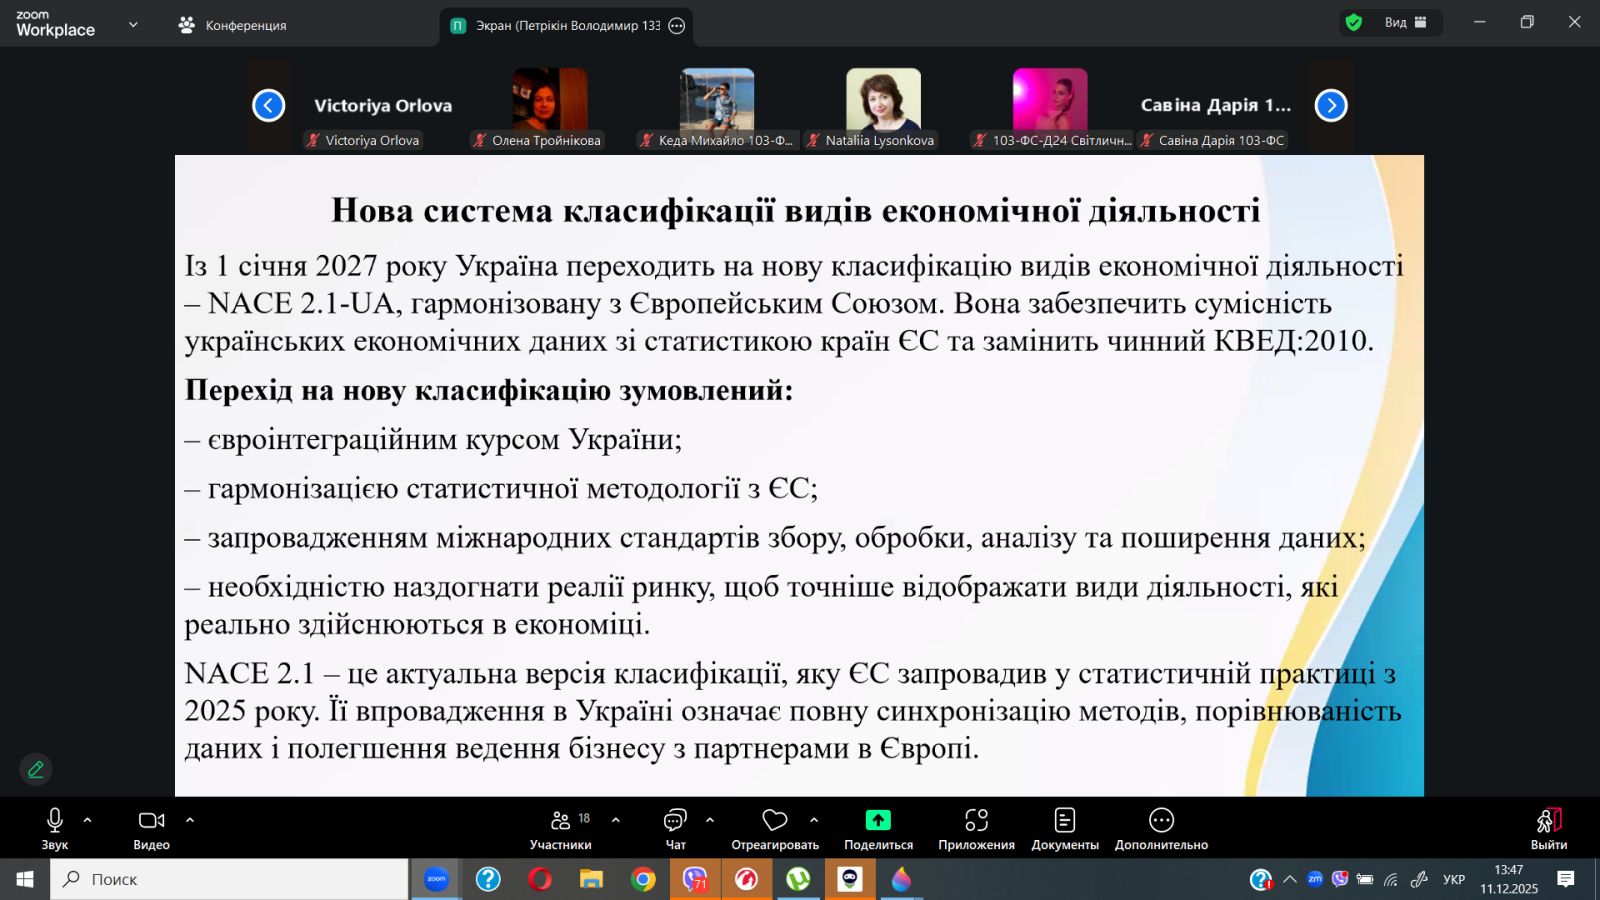Toggle the microphone Звук button

click(x=55, y=829)
